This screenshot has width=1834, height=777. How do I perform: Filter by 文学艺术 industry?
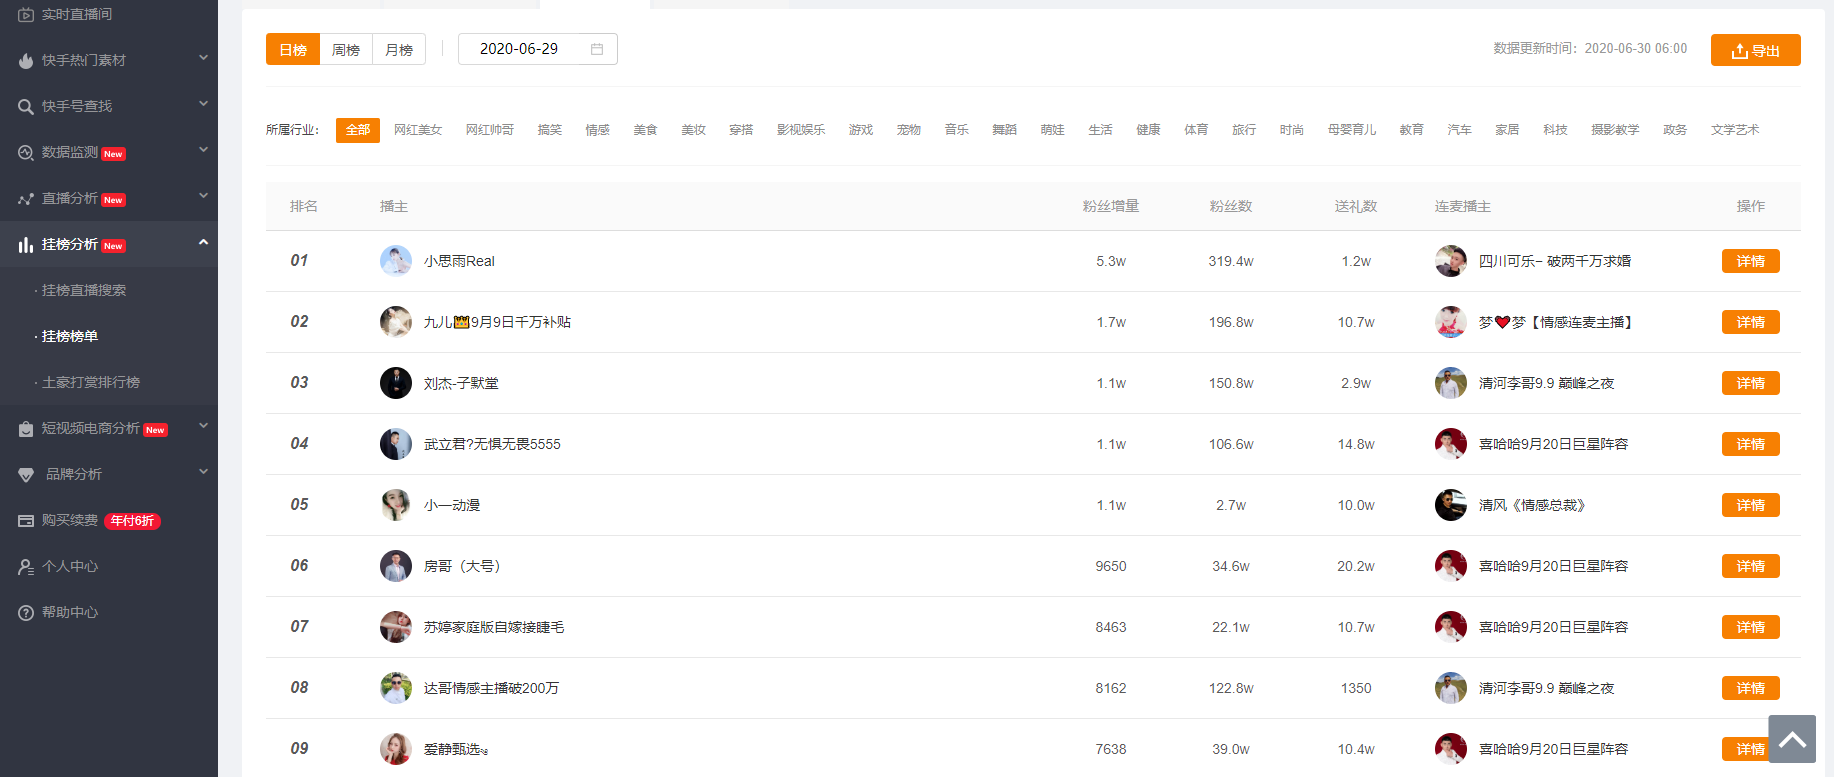[x=1735, y=130]
